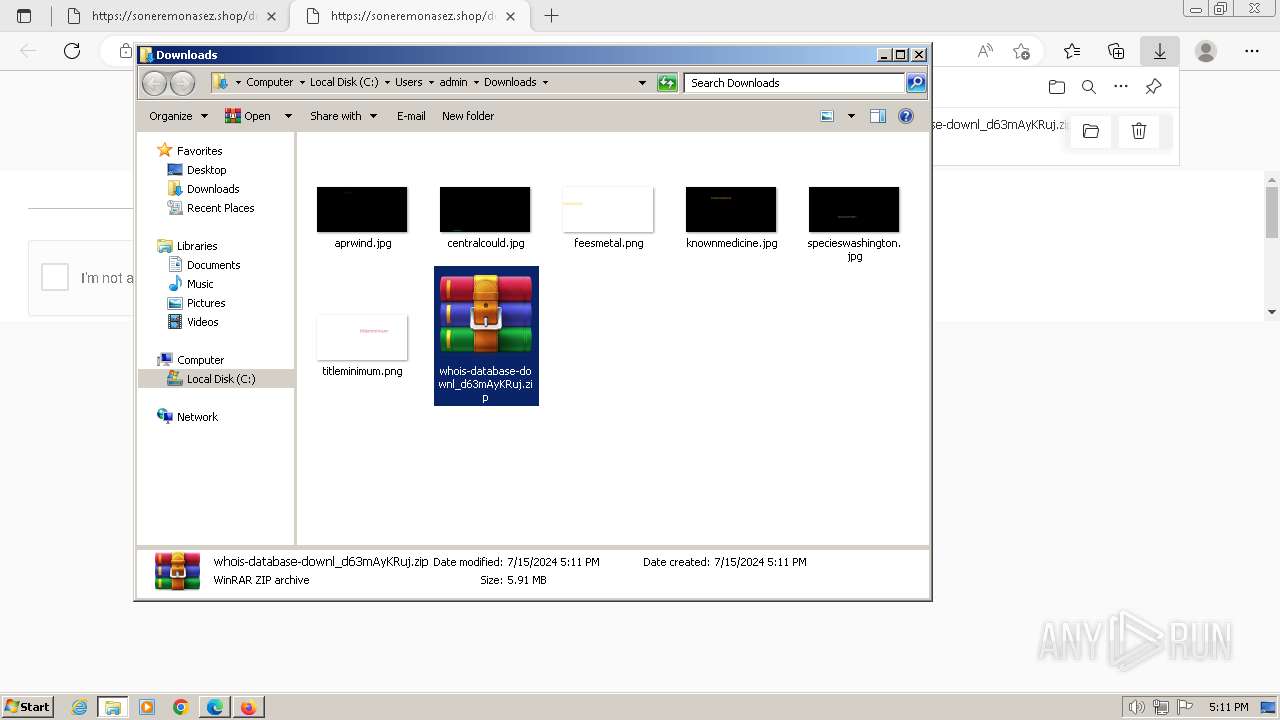The image size is (1280, 720).
Task: Toggle Read aloud icon in Edge
Action: tap(985, 51)
